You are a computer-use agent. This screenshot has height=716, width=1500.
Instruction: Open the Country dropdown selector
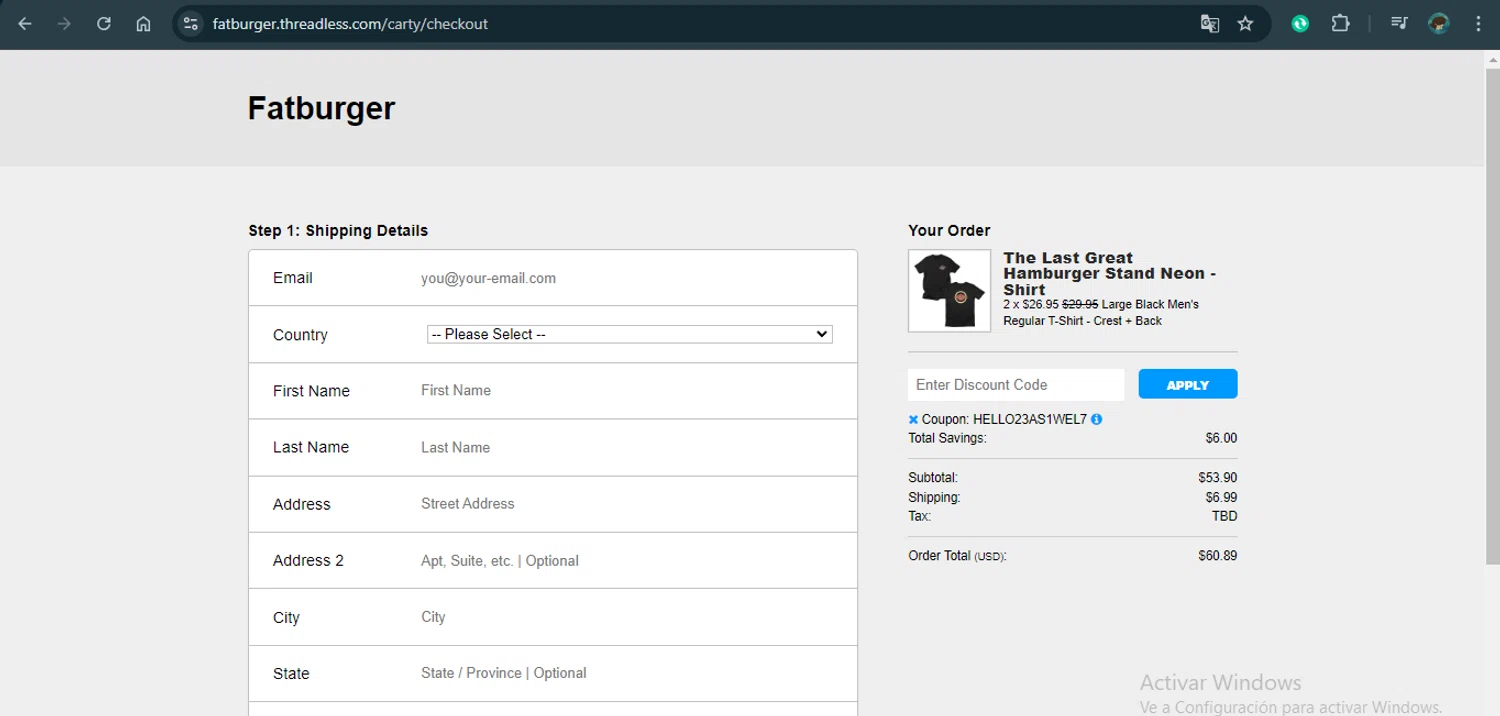click(x=629, y=334)
